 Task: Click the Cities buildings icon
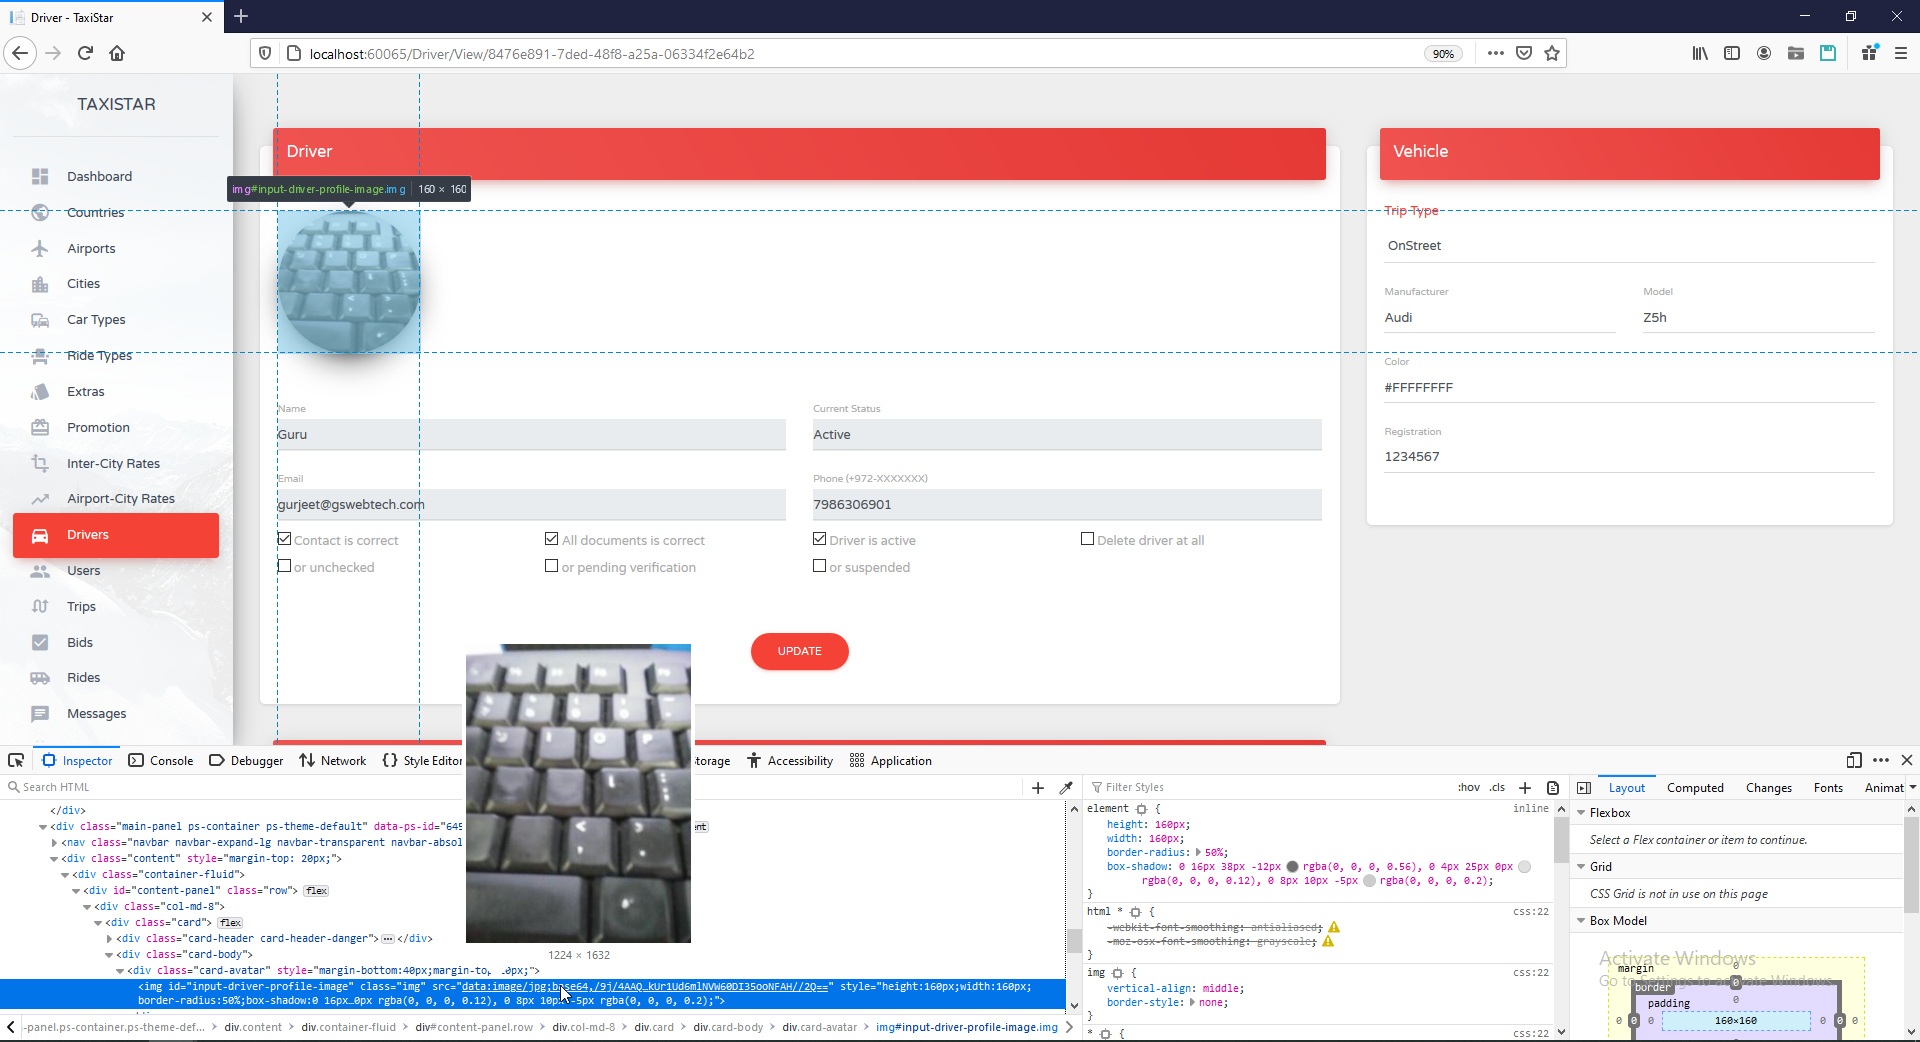click(x=40, y=285)
